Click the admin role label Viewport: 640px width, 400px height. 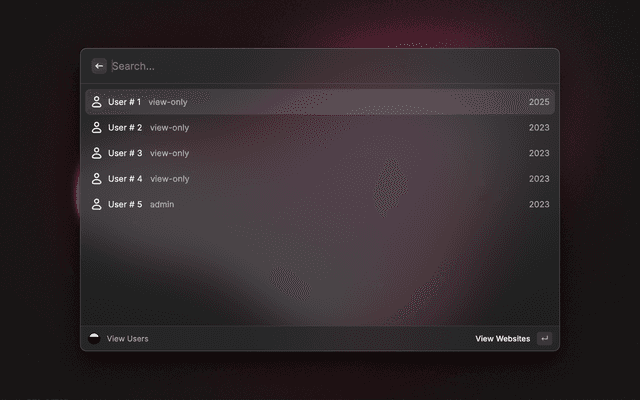coord(162,204)
